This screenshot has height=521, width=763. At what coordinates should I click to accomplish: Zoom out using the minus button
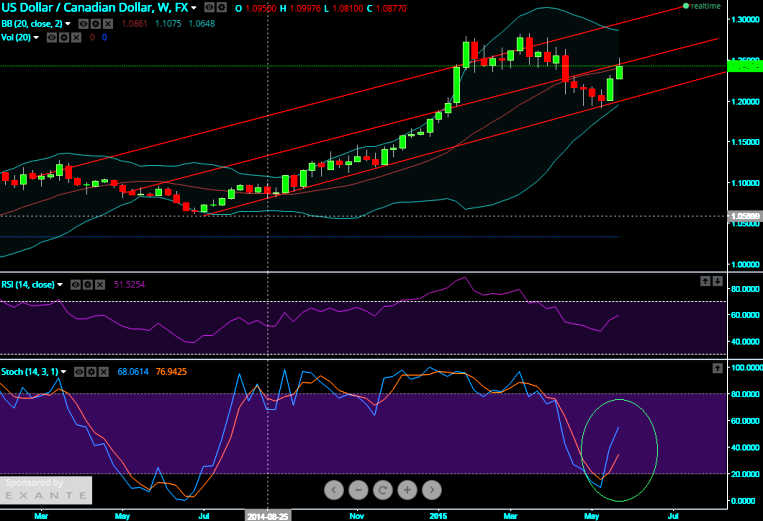358,490
